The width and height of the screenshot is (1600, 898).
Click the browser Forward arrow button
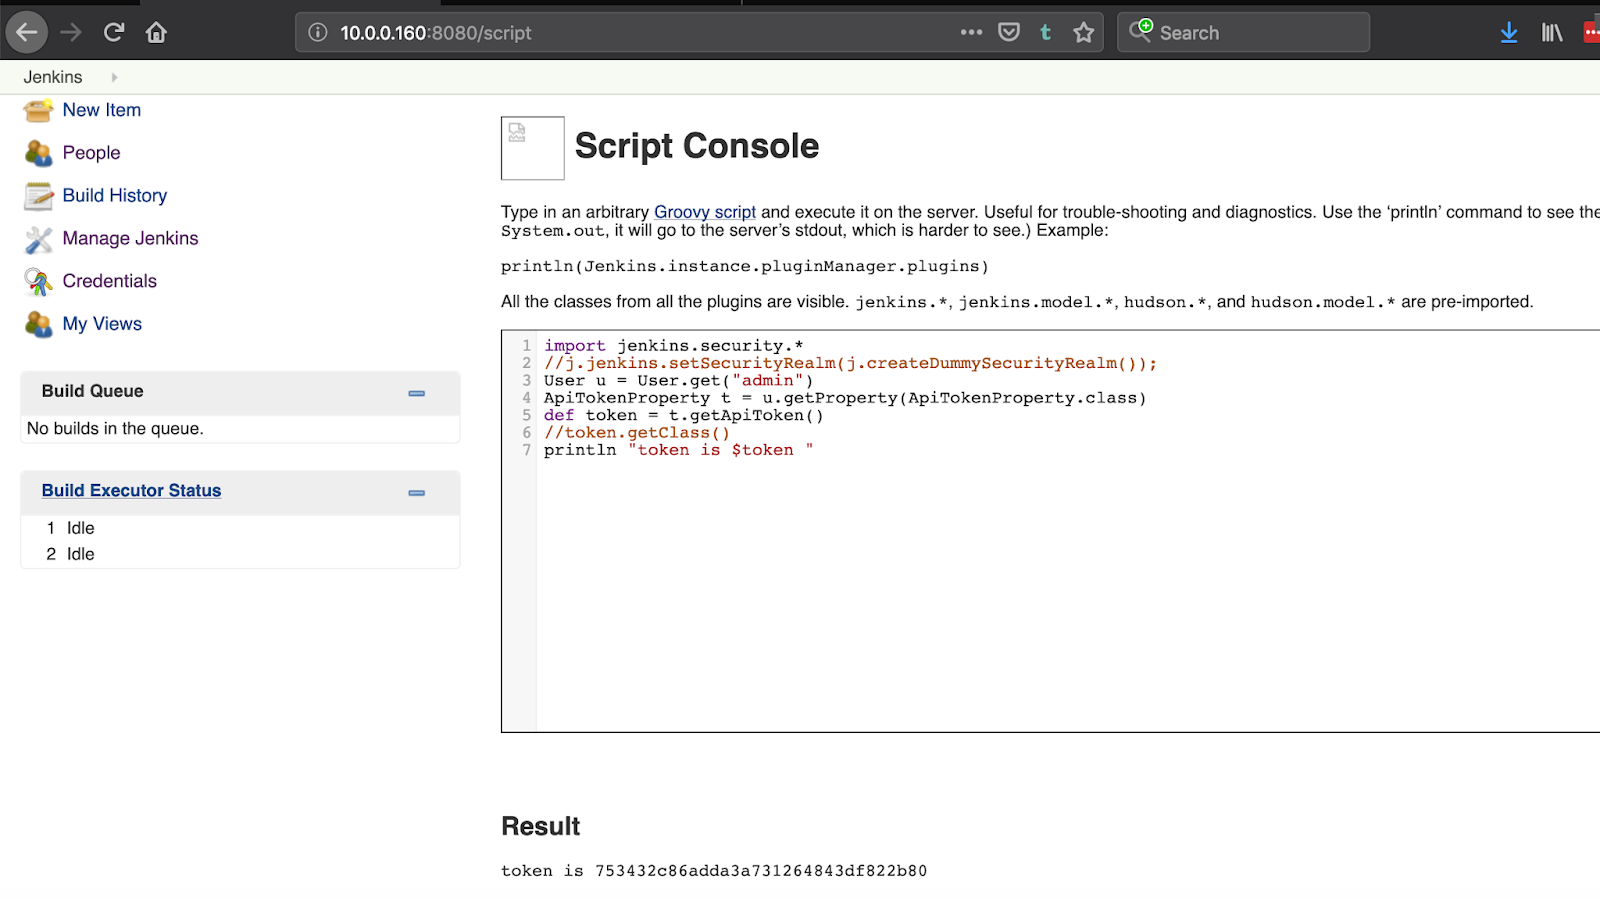(x=71, y=32)
